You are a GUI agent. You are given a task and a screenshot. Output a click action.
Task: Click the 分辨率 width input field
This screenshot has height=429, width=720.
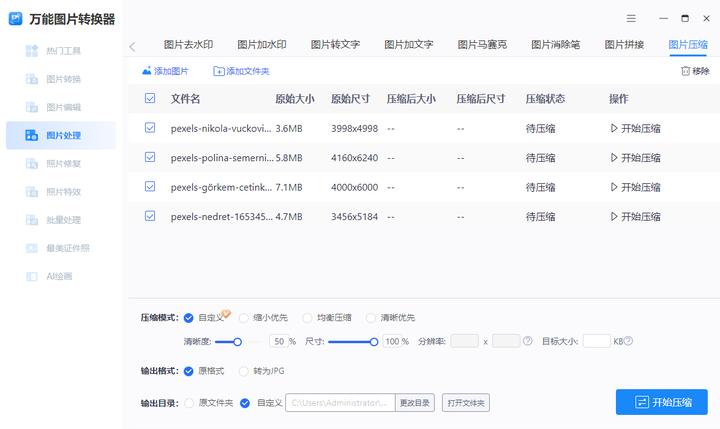coord(465,341)
